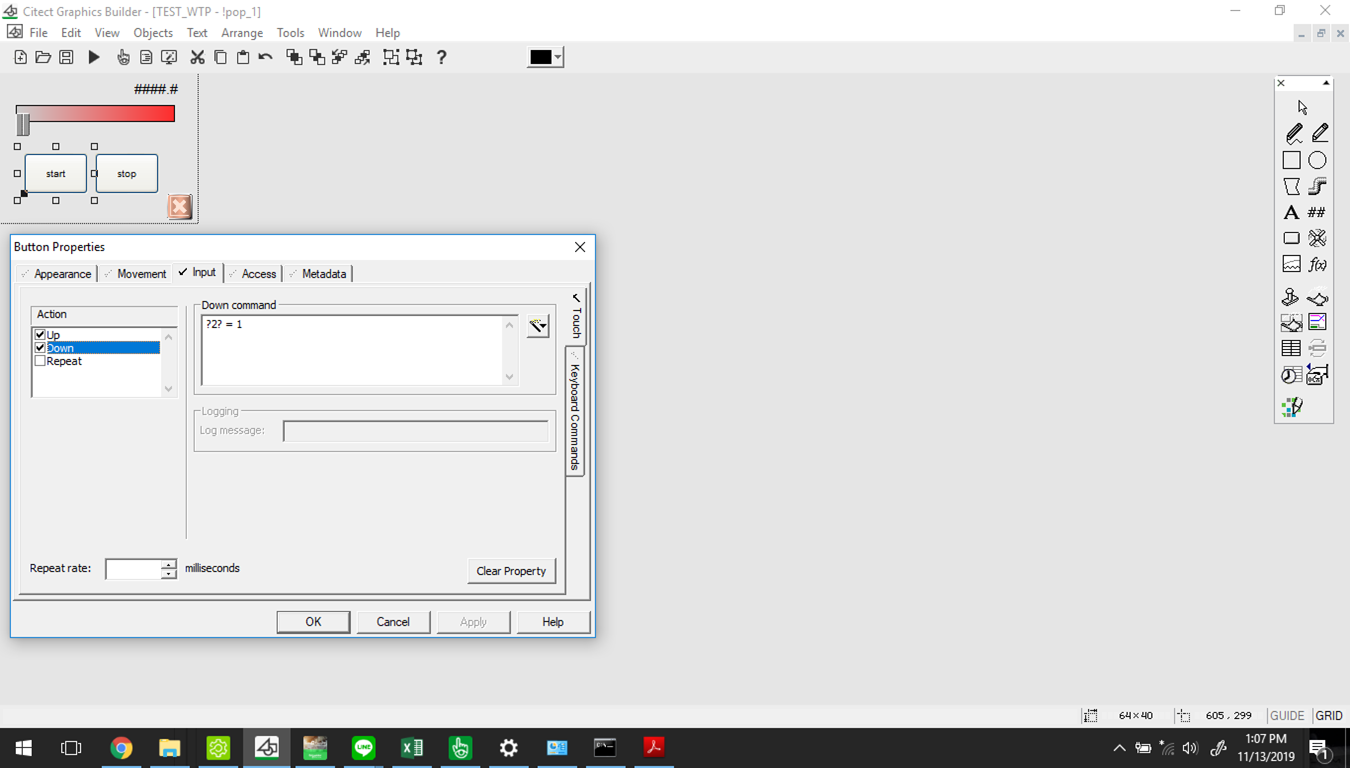Viewport: 1350px width, 768px height.
Task: Click the Help button in dialog
Action: 553,622
